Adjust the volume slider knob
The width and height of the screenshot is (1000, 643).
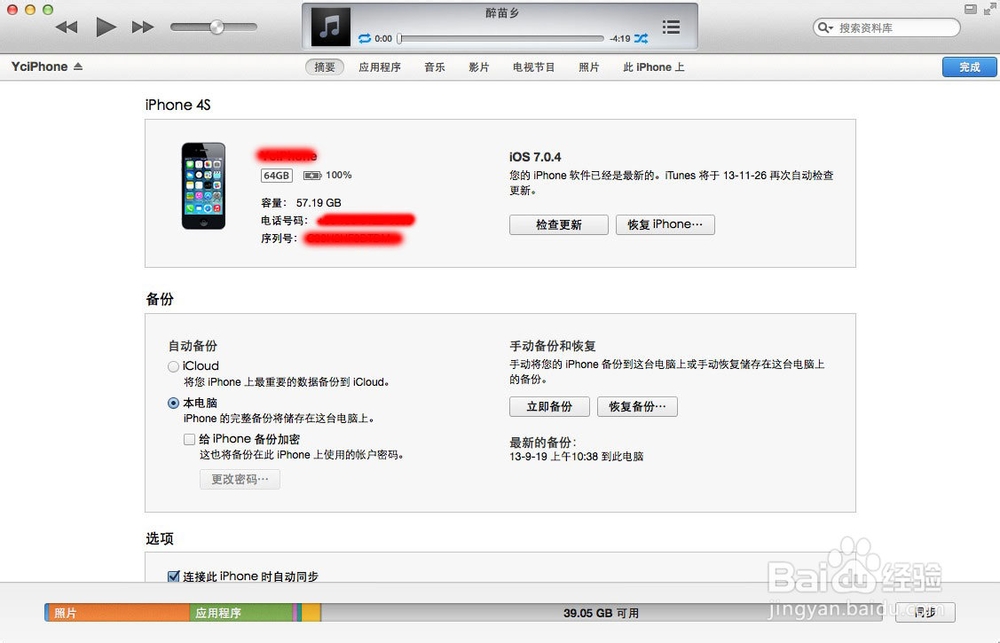point(217,27)
